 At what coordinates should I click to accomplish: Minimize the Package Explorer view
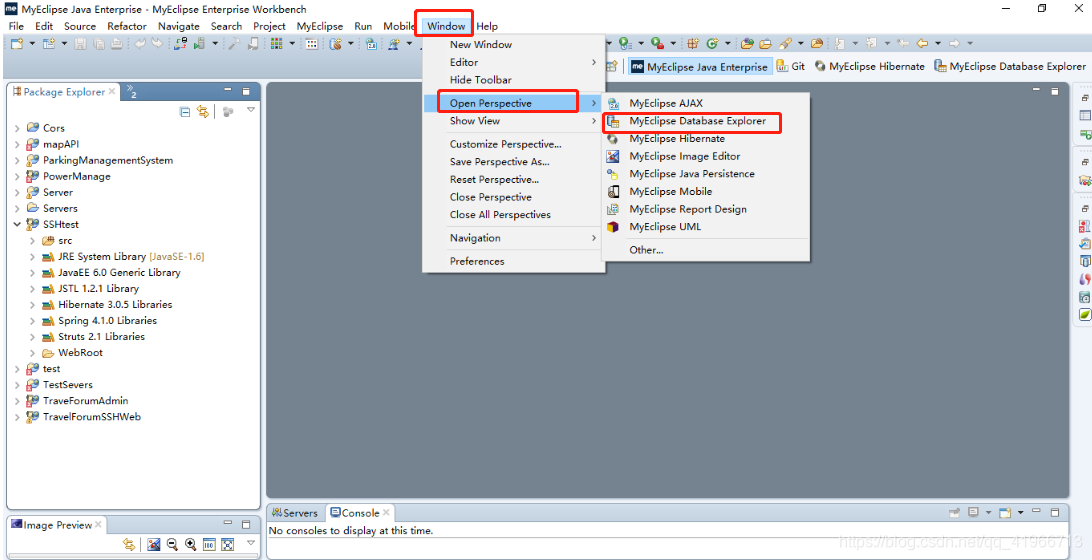tap(228, 91)
